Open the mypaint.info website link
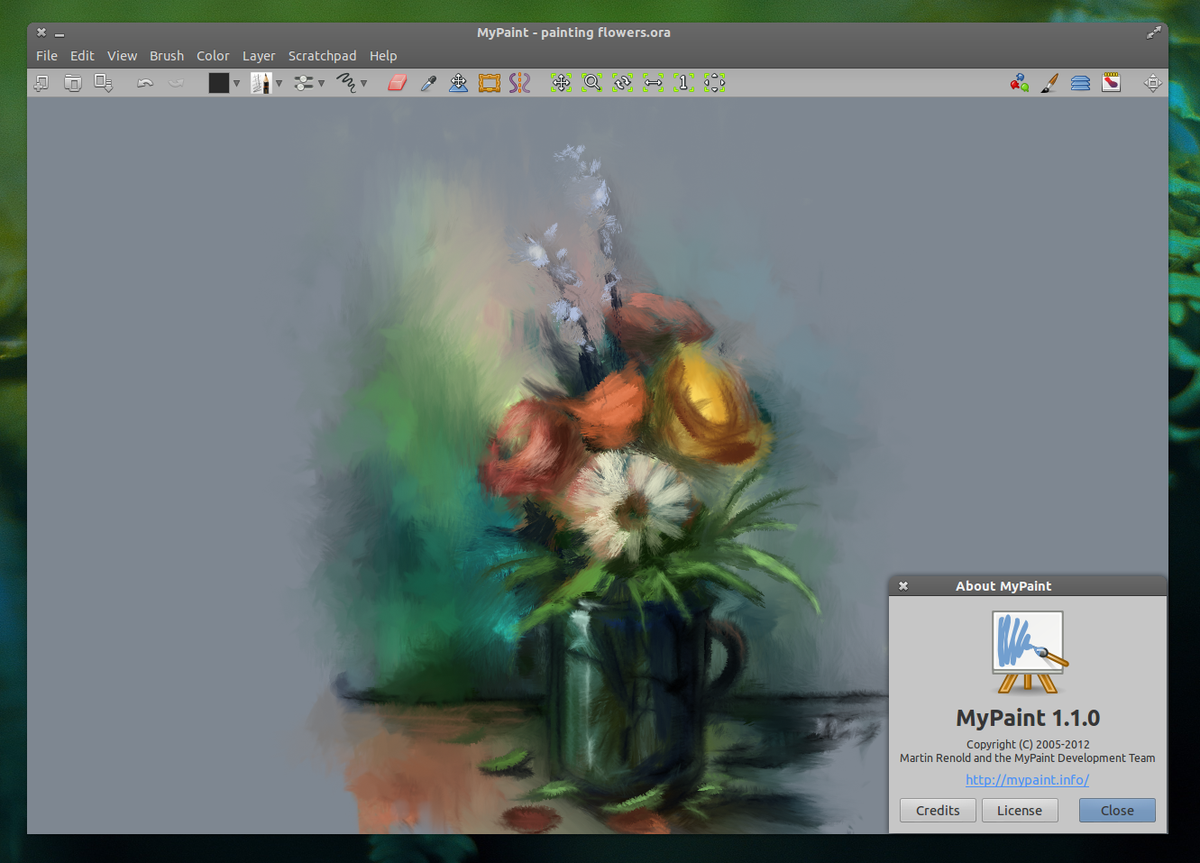This screenshot has height=863, width=1200. click(x=1027, y=780)
